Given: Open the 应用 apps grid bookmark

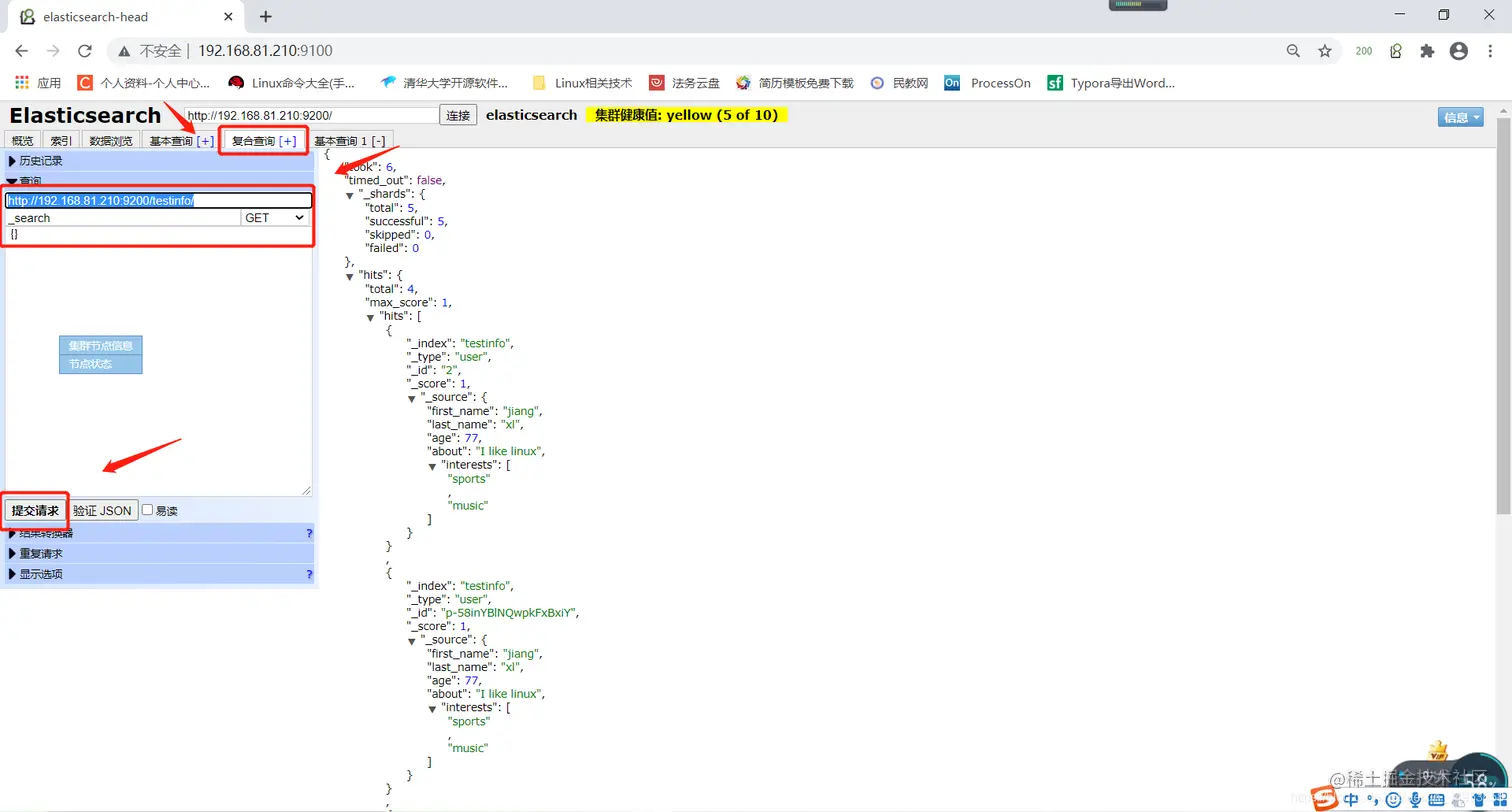Looking at the screenshot, I should [x=38, y=83].
